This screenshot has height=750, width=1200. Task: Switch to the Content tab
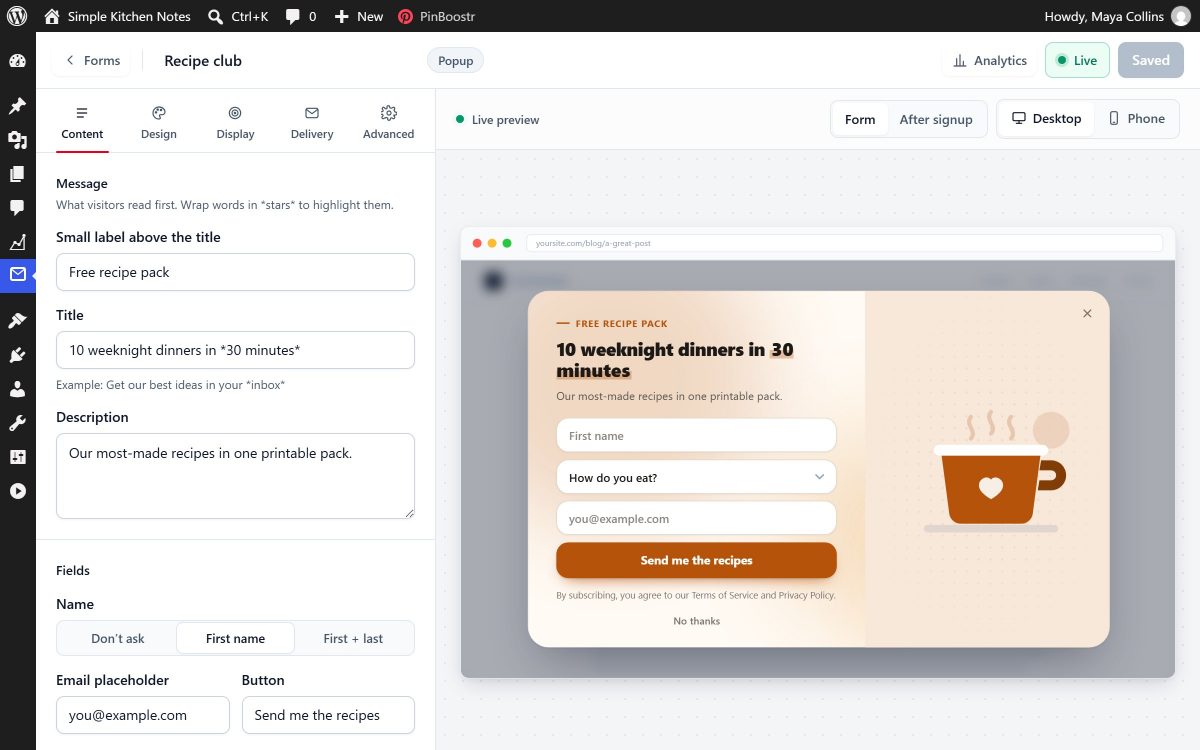pyautogui.click(x=82, y=123)
